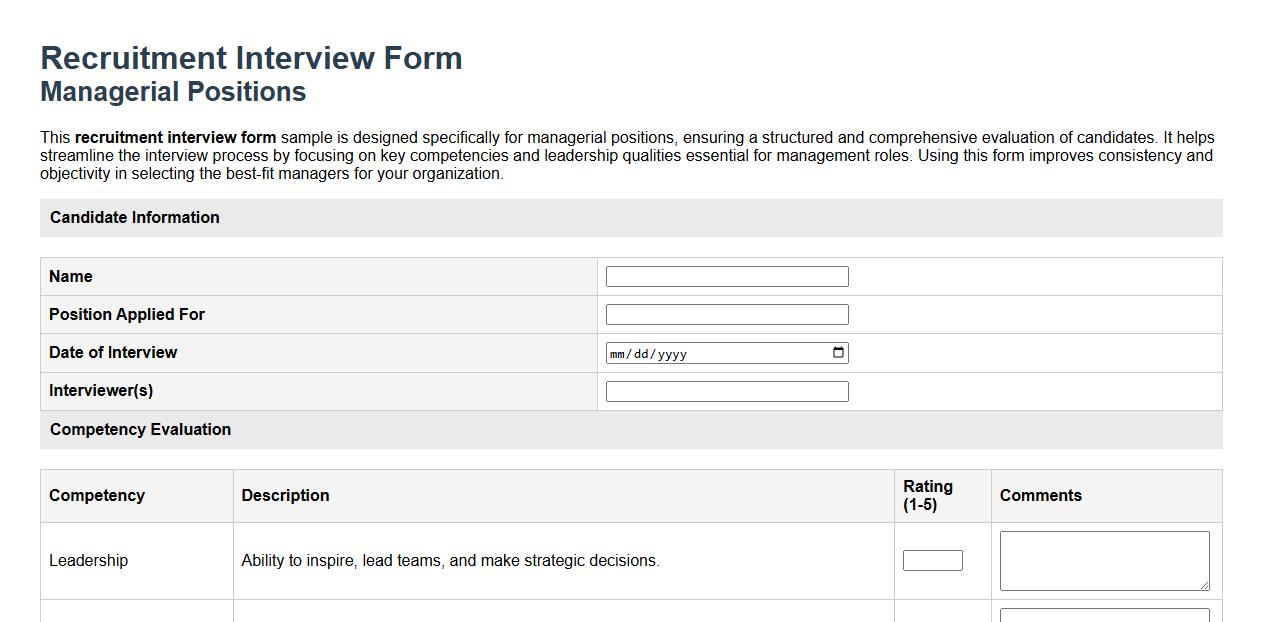Click the Name input field
1263x622 pixels.
point(725,276)
